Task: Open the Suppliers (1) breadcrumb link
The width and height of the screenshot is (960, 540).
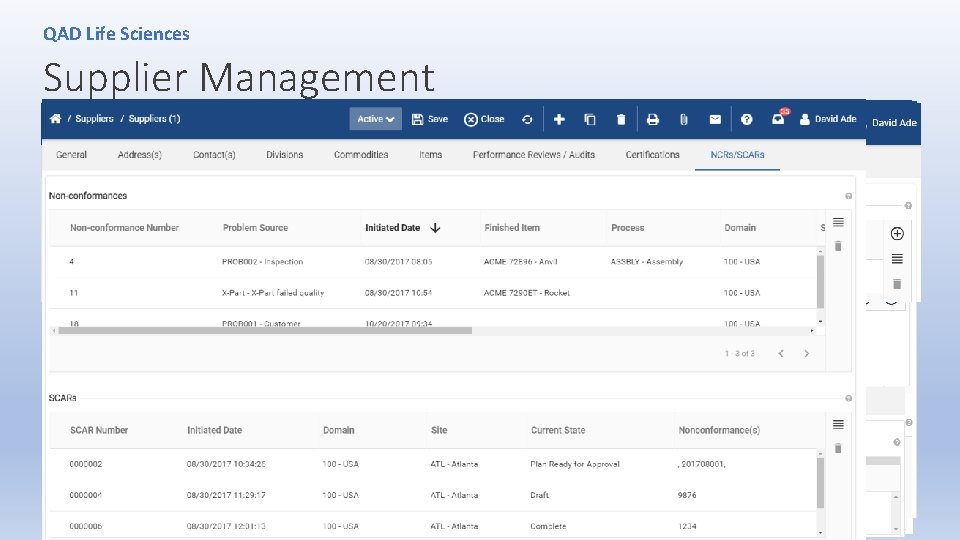Action: coord(154,119)
